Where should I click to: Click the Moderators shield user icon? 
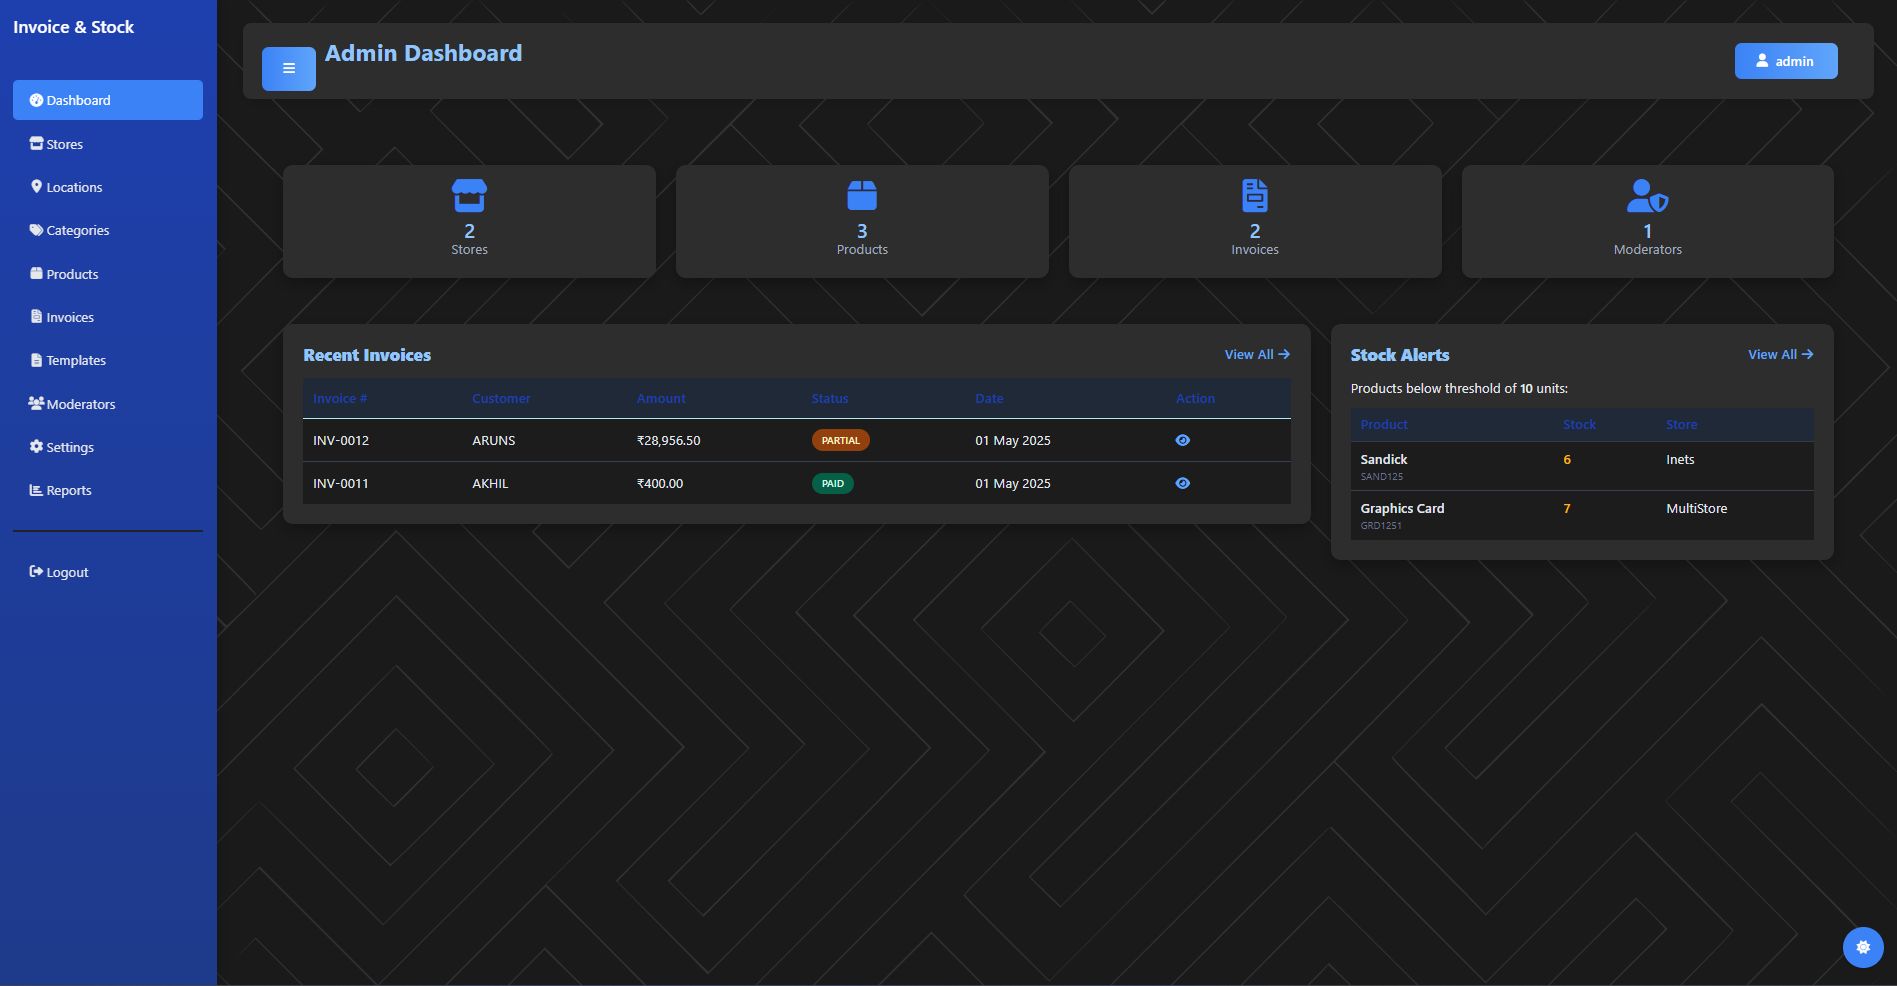point(1646,196)
